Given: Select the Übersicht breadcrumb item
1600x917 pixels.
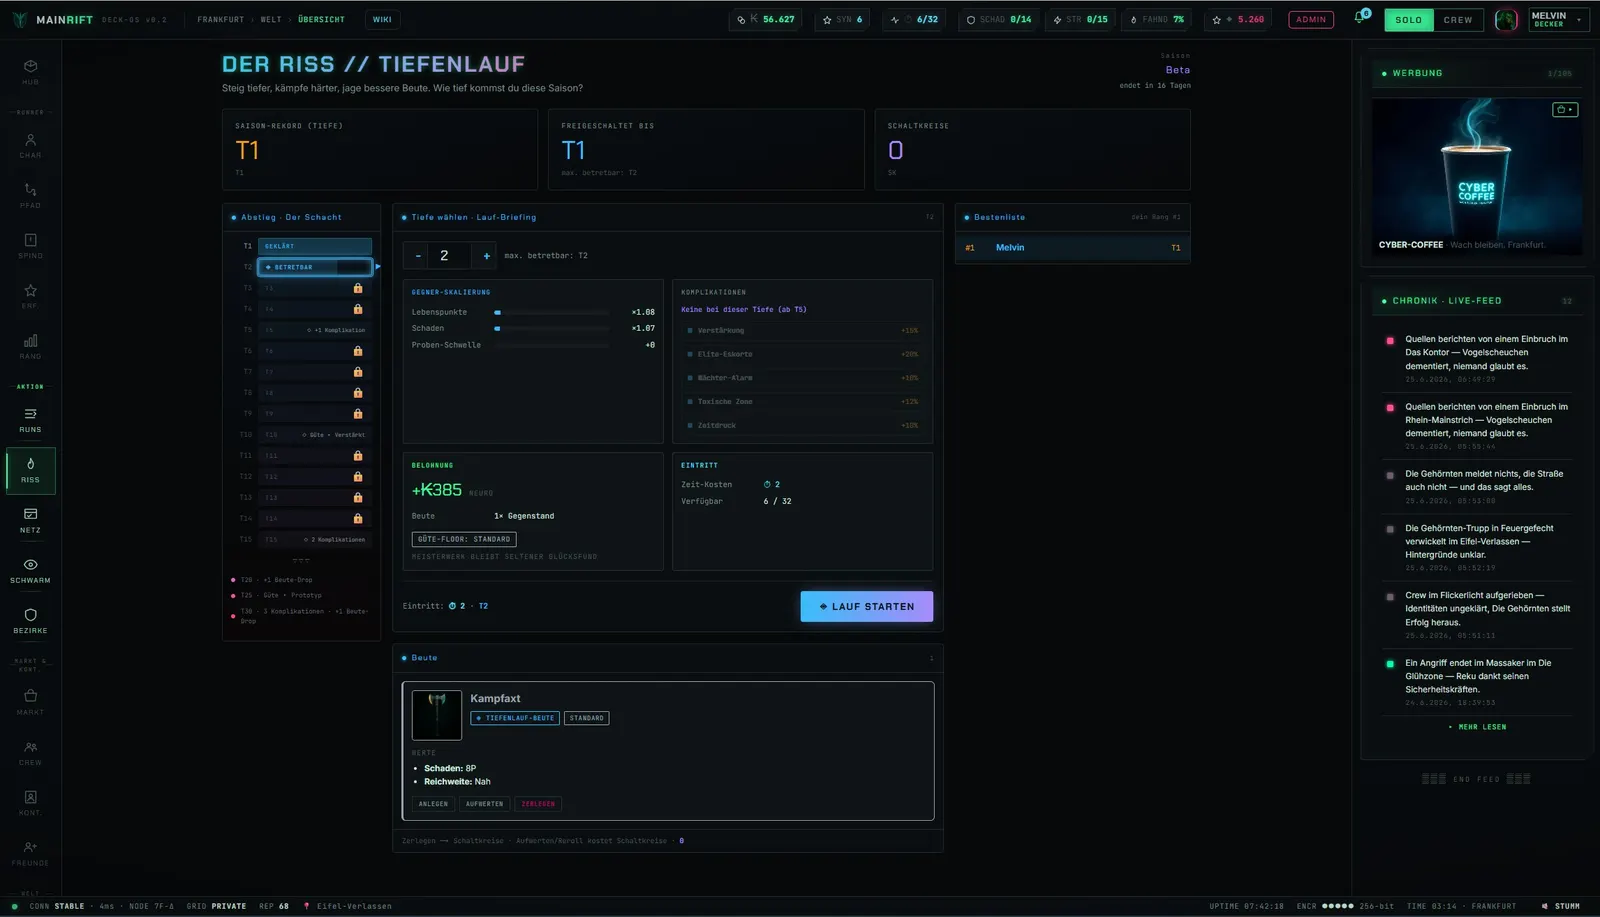Looking at the screenshot, I should coord(321,19).
